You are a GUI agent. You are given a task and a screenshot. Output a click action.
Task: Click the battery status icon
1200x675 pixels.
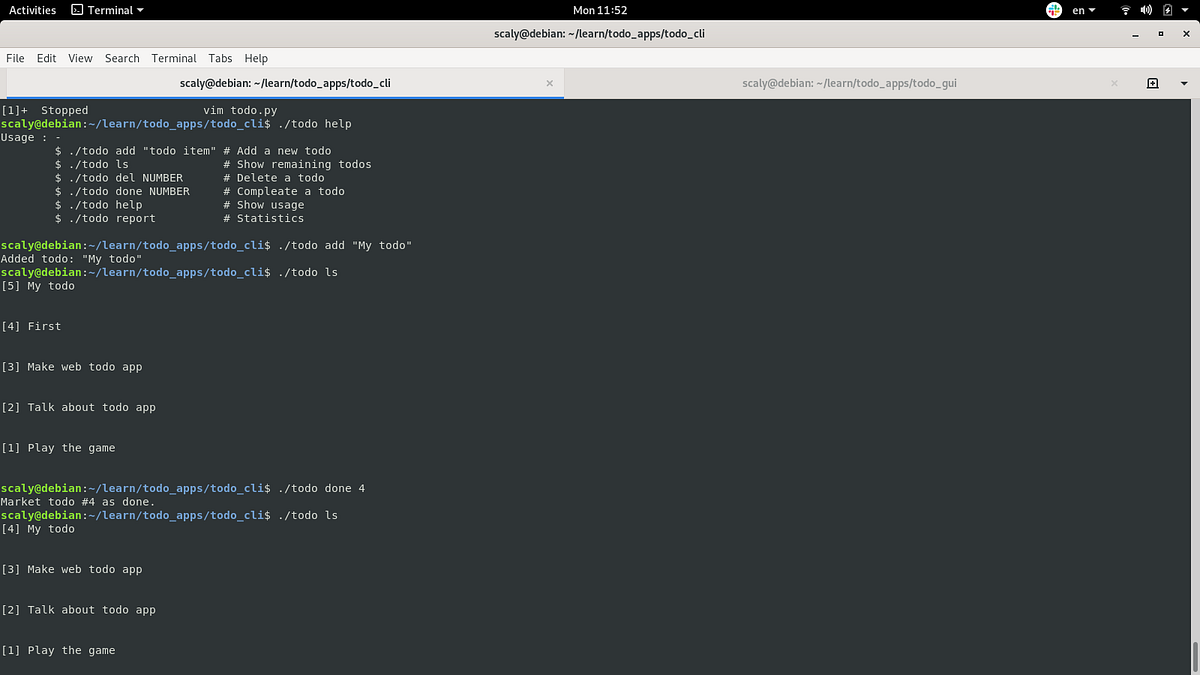[1165, 9]
